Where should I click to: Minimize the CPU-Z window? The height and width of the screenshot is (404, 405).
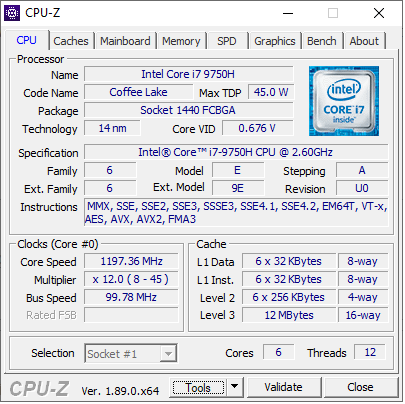click(288, 13)
